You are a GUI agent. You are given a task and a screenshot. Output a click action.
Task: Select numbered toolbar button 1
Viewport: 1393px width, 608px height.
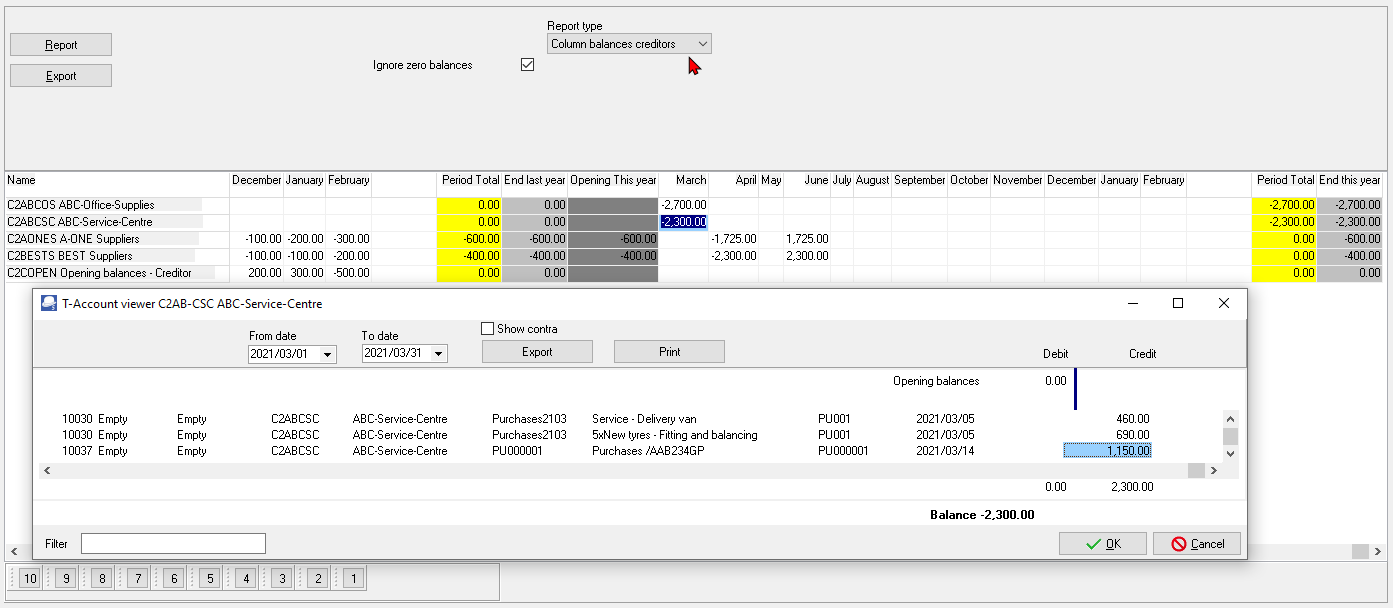point(353,578)
